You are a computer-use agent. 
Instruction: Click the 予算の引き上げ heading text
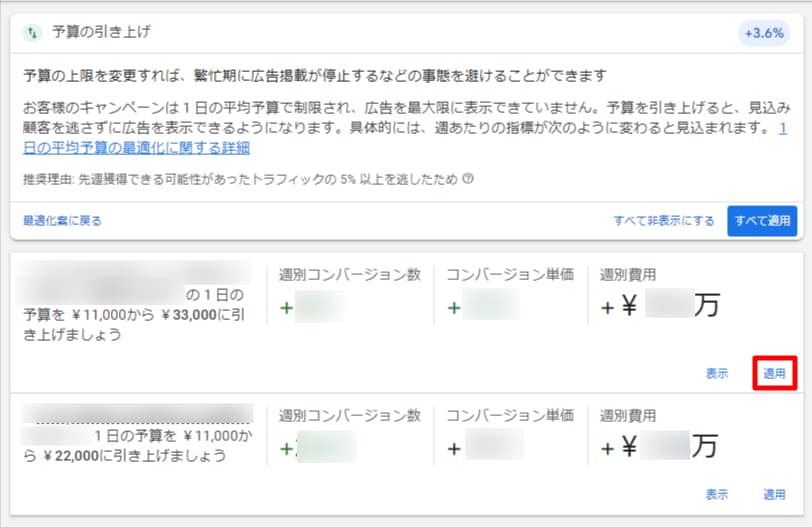pyautogui.click(x=101, y=33)
